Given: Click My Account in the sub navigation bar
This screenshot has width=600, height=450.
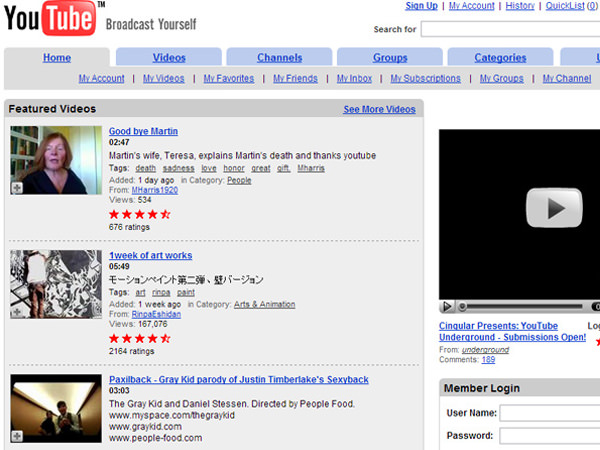Looking at the screenshot, I should [x=101, y=78].
